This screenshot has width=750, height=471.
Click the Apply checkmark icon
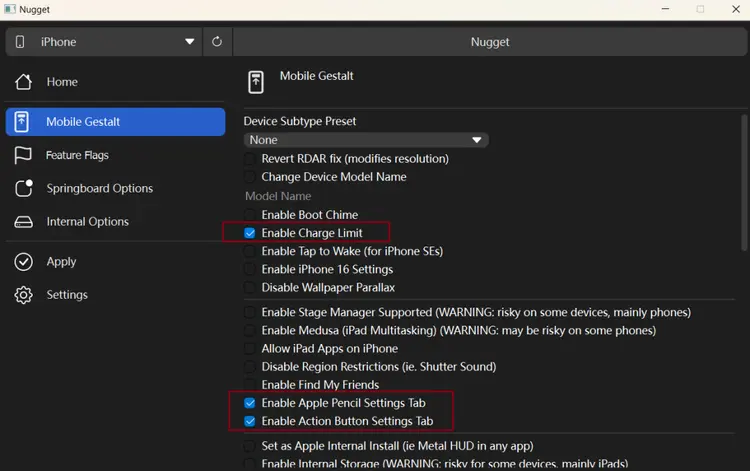click(24, 262)
